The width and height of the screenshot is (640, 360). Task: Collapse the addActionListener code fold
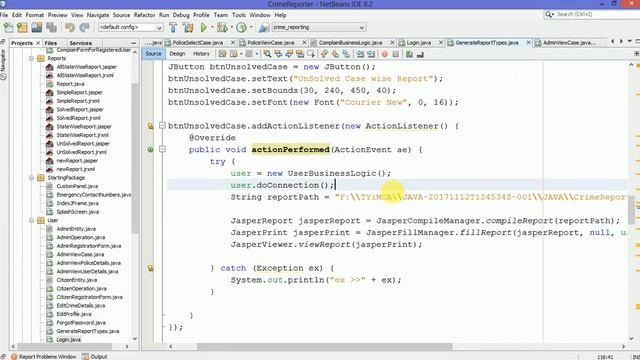[162, 126]
